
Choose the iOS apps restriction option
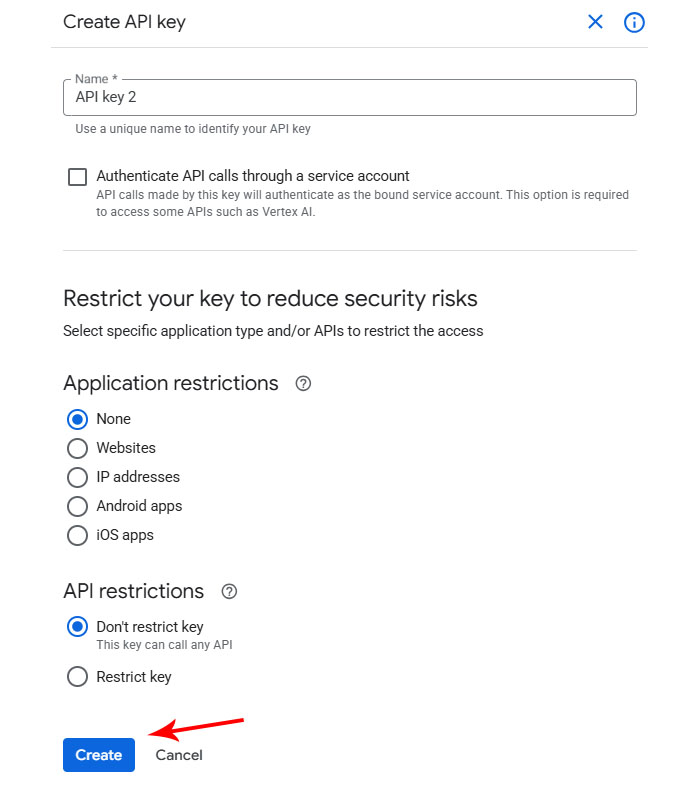(x=77, y=535)
